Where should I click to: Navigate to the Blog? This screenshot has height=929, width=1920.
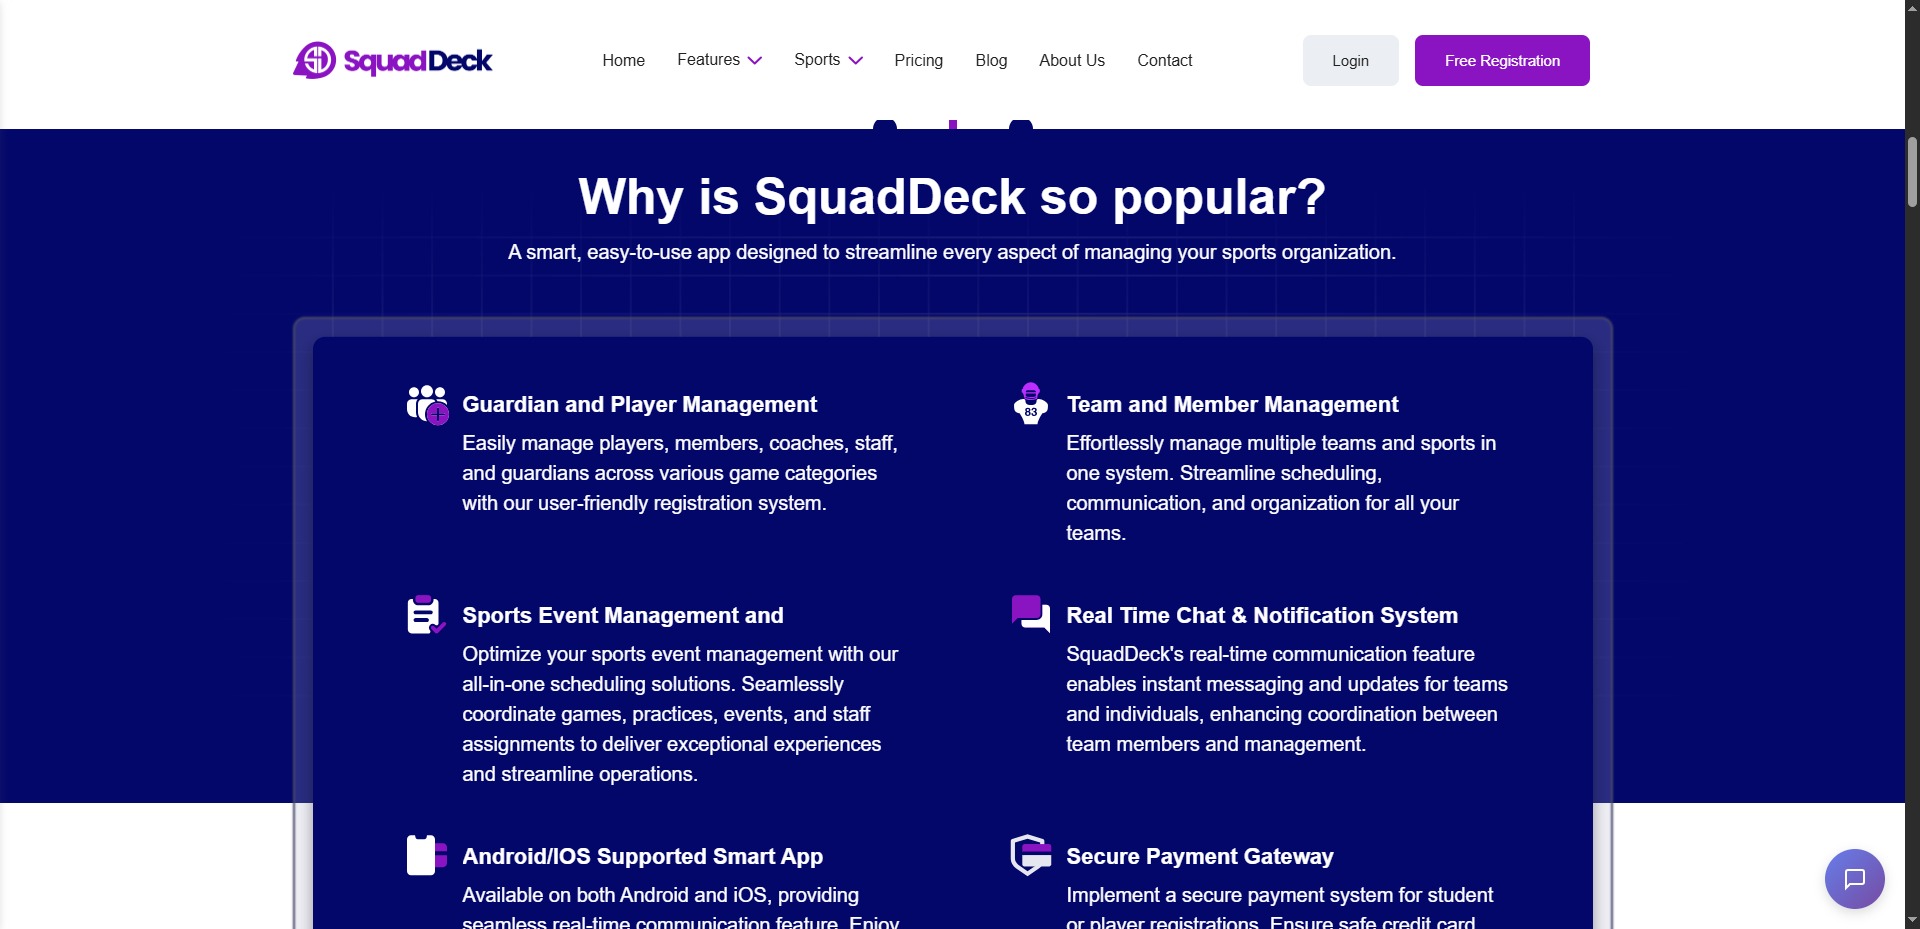point(990,61)
